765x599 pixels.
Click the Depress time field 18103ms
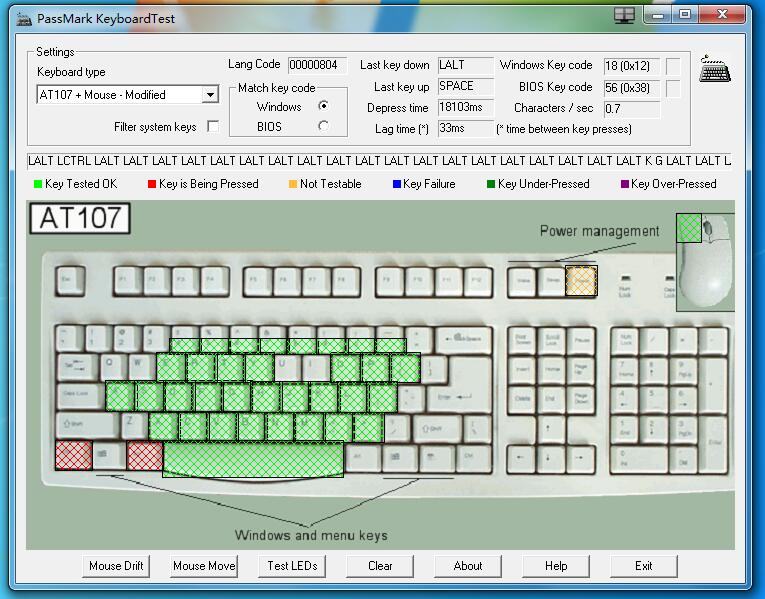[x=466, y=107]
